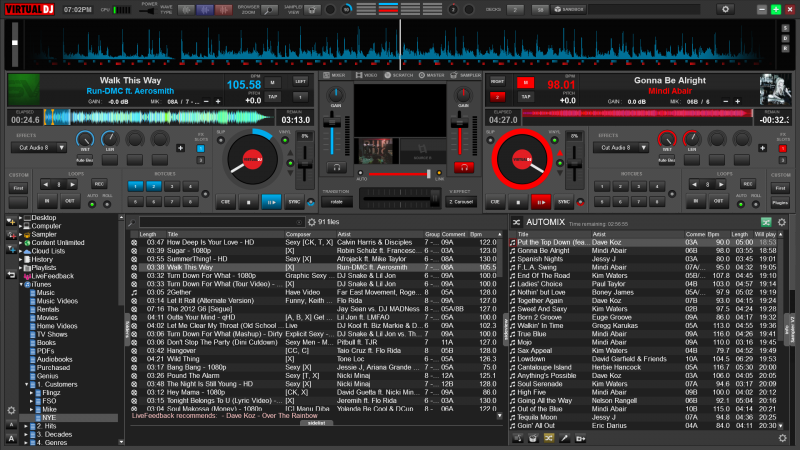Screen dimensions: 800x450
Task: Click right deck Plugins custom button
Action: click(780, 203)
